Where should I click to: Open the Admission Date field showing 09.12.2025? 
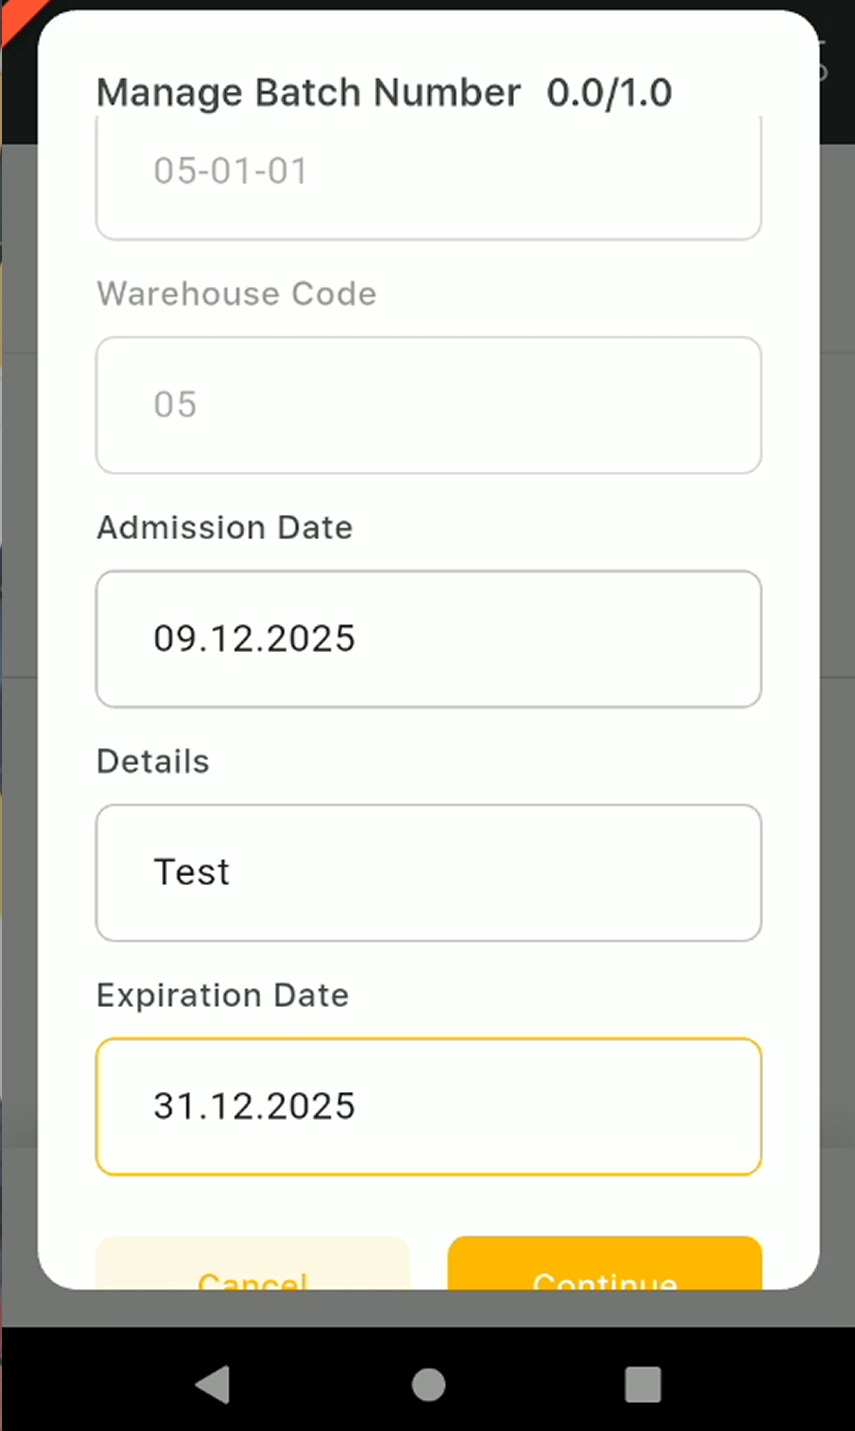click(x=428, y=639)
